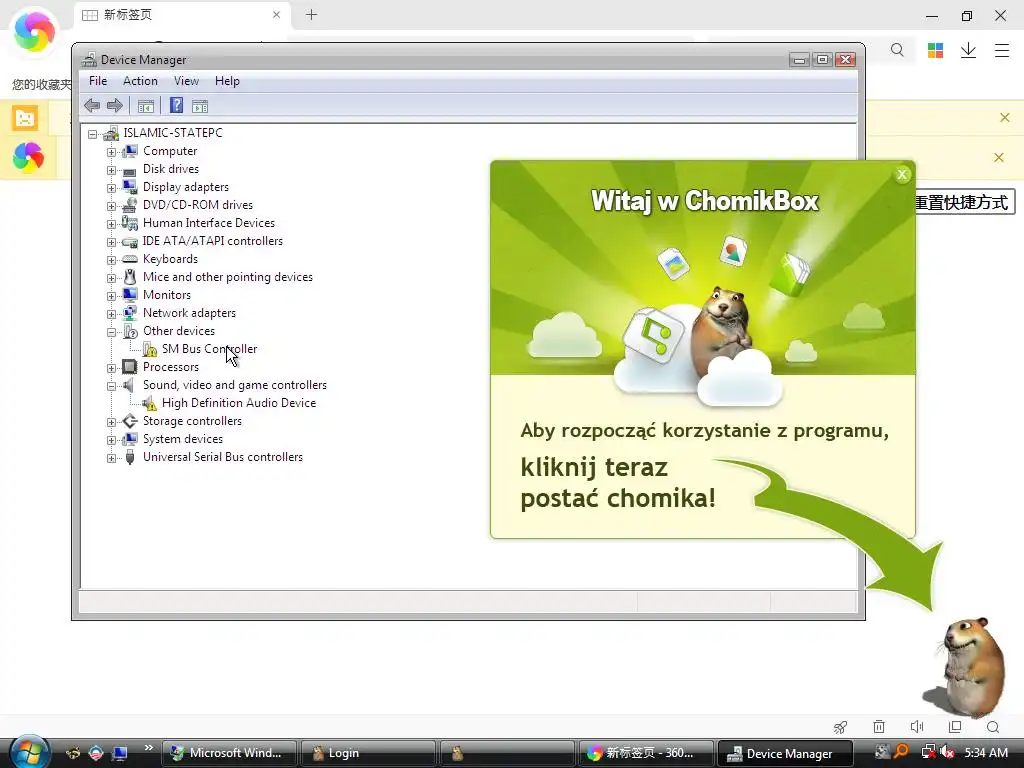1024x768 pixels.
Task: Expand the Display adapters category
Action: 112,188
